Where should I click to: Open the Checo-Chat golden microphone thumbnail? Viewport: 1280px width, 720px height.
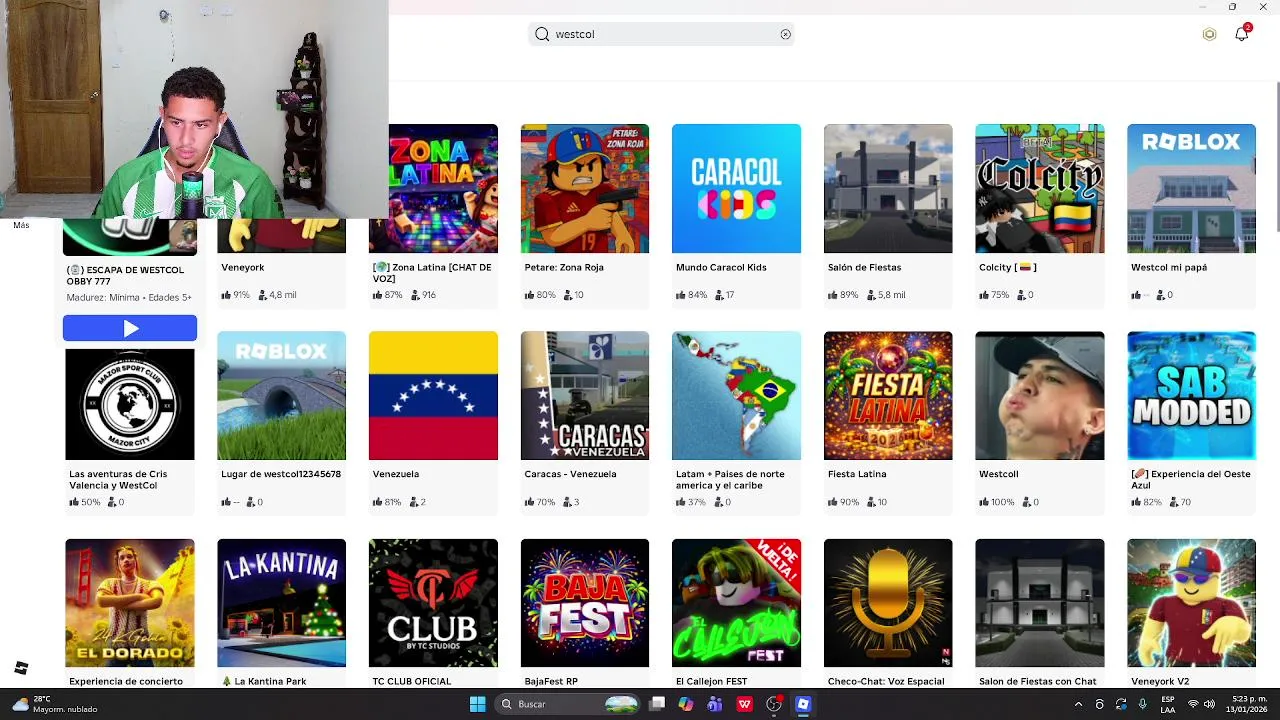click(x=888, y=603)
